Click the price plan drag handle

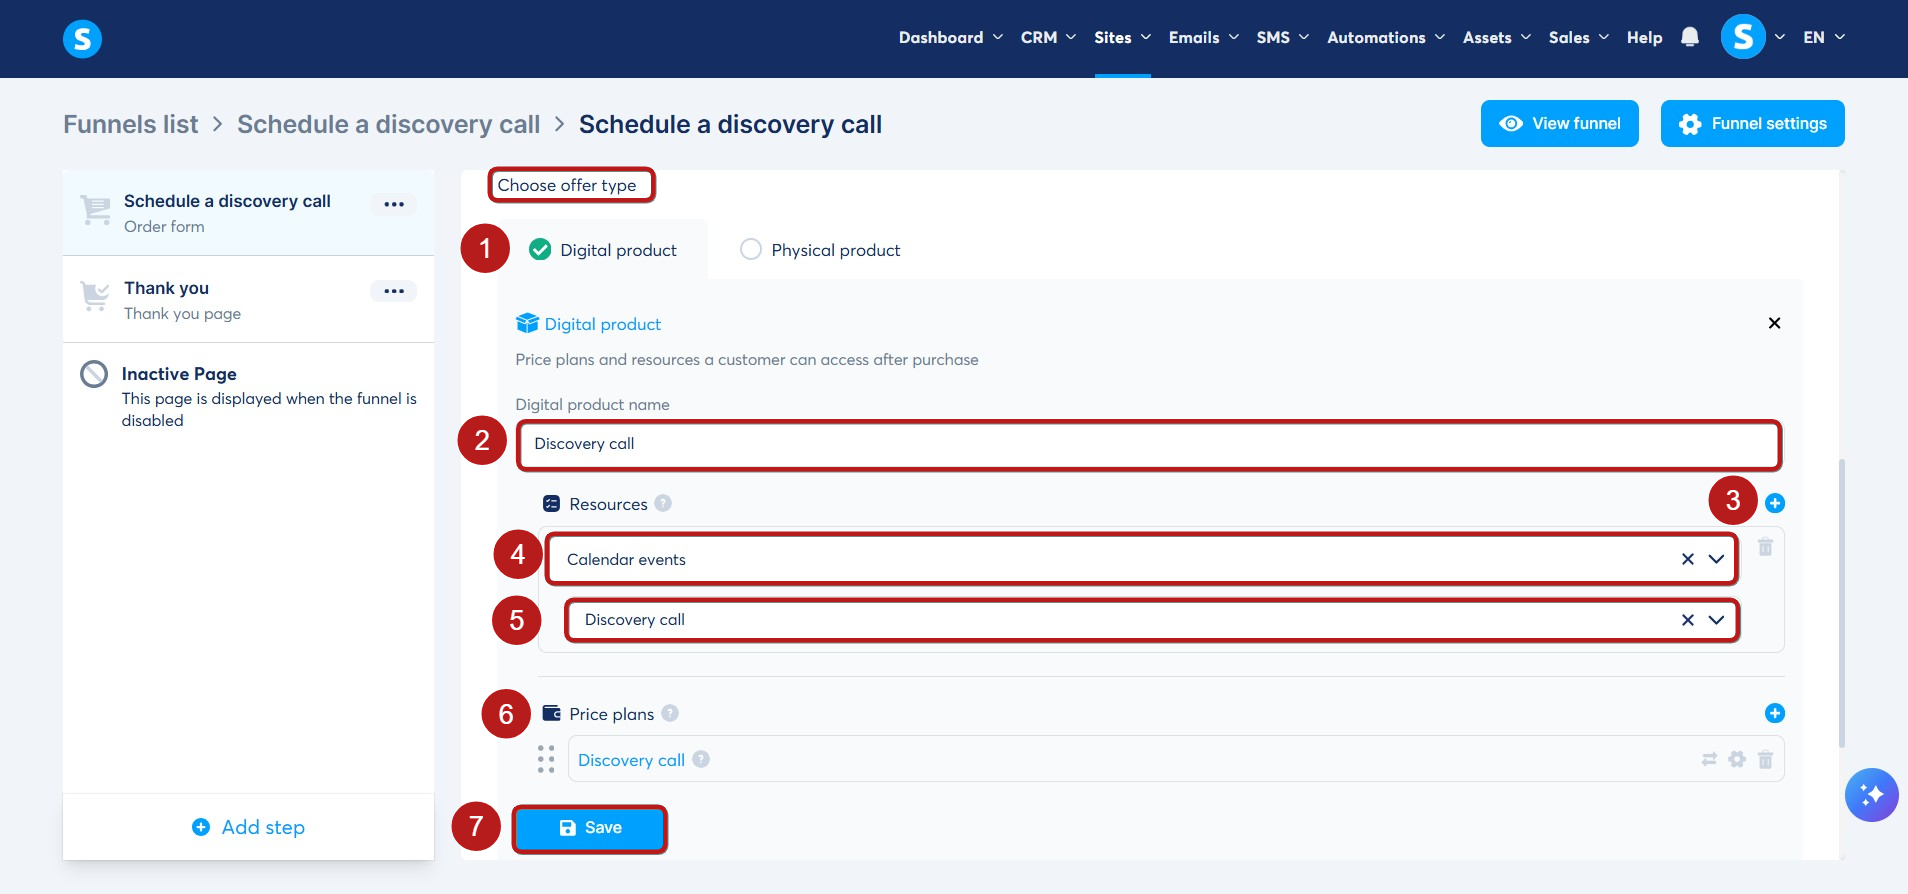(546, 759)
